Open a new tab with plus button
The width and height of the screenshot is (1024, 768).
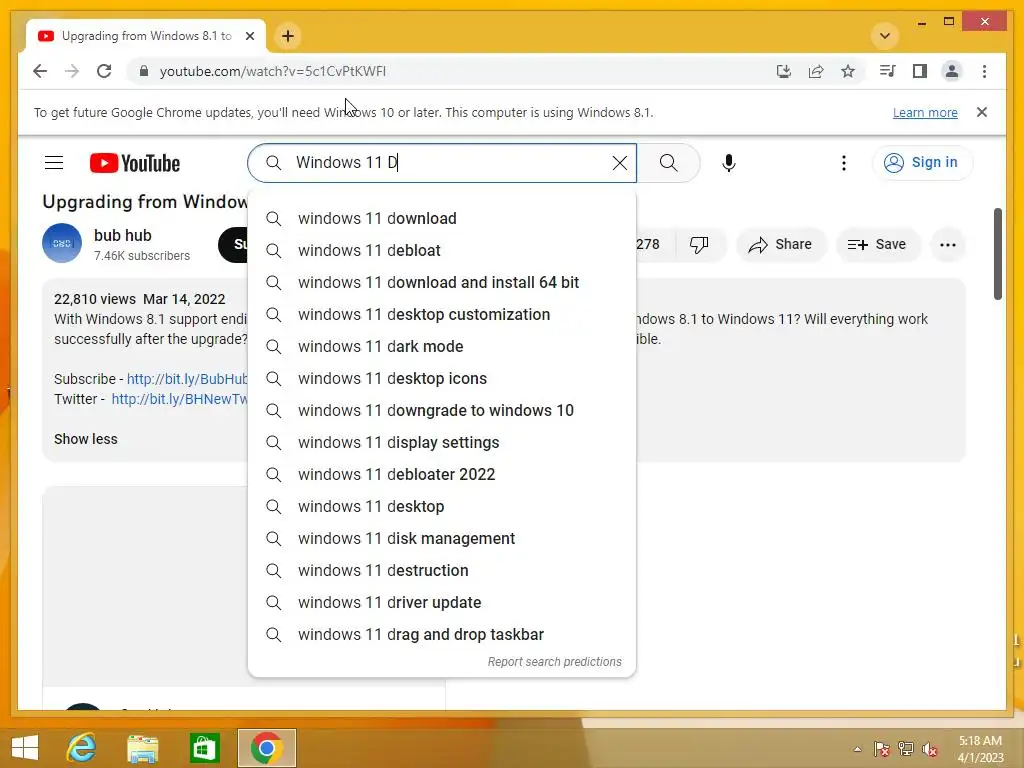coord(288,36)
